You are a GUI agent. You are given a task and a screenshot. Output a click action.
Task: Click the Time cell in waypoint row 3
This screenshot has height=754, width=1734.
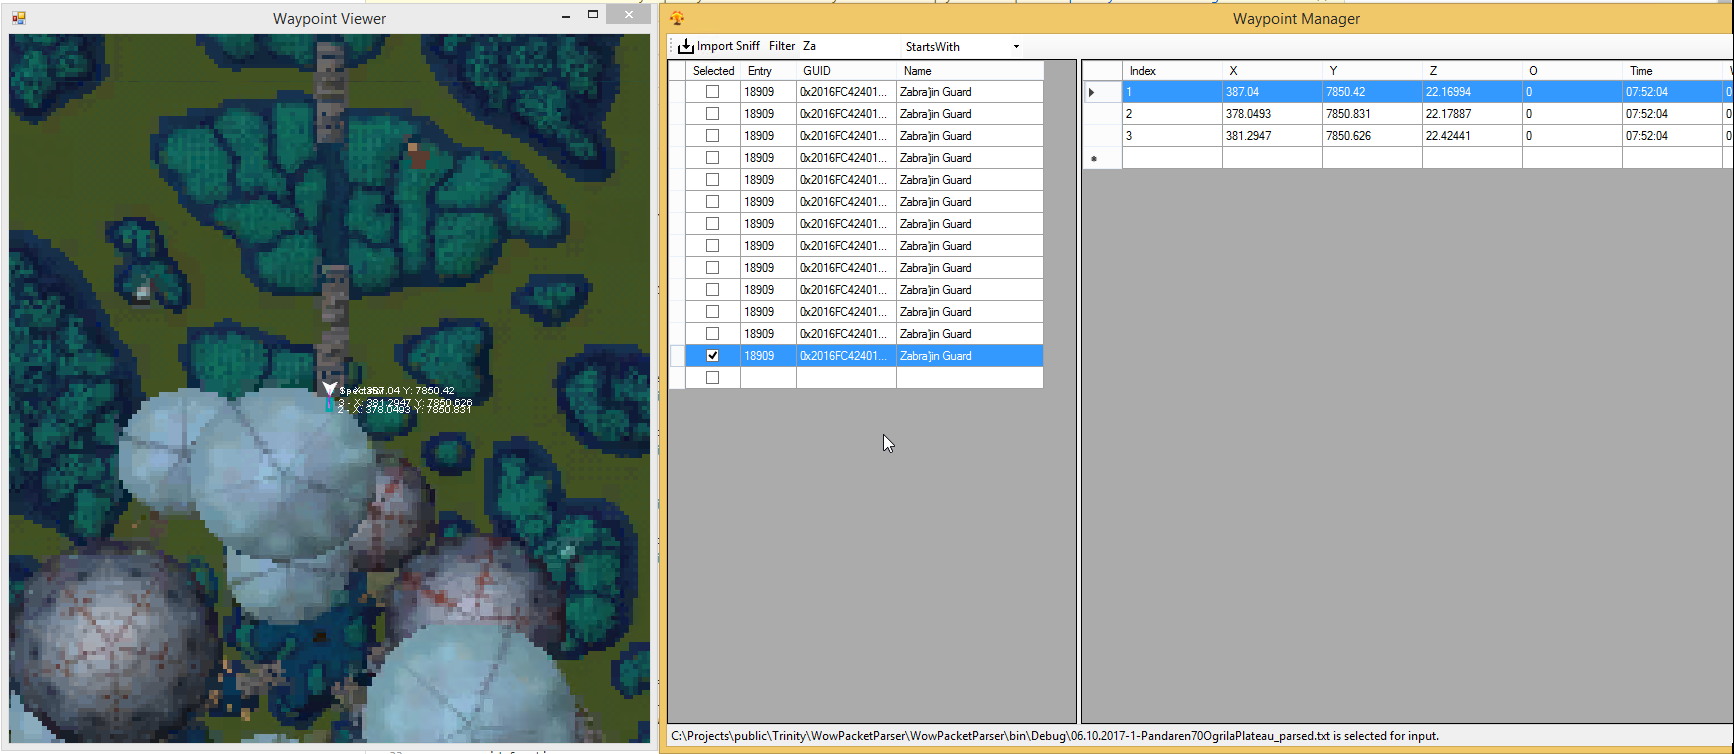pos(1672,136)
